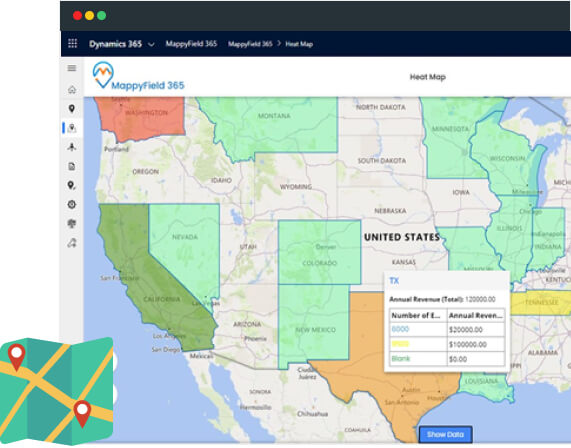Click the NORTH DAKOTA map label
The width and height of the screenshot is (571, 448).
[x=381, y=107]
